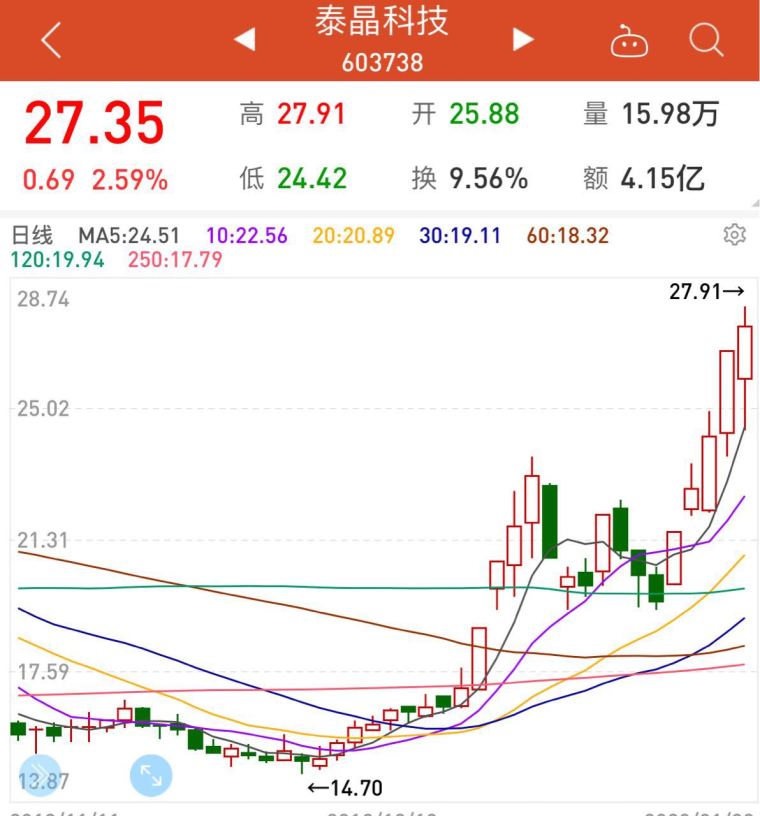Image resolution: width=760 pixels, height=816 pixels.
Task: Tap the round blue chart-tool button
Action: 40,775
